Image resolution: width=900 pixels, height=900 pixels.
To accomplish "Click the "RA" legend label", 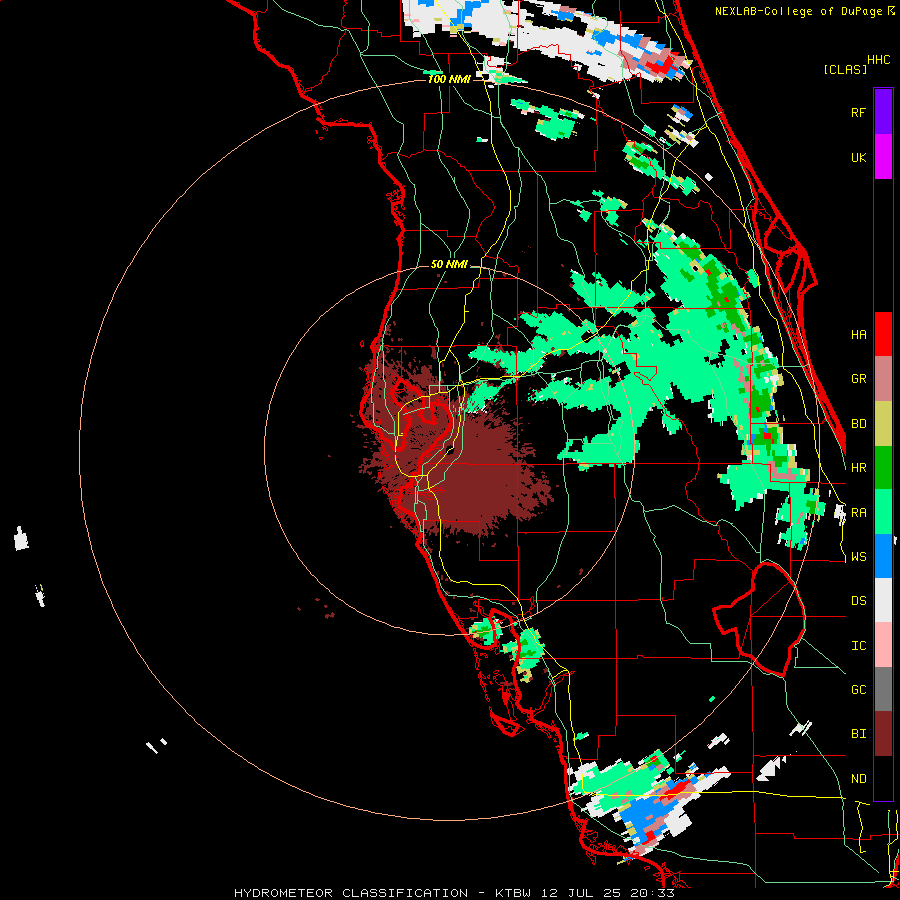I will tap(858, 513).
